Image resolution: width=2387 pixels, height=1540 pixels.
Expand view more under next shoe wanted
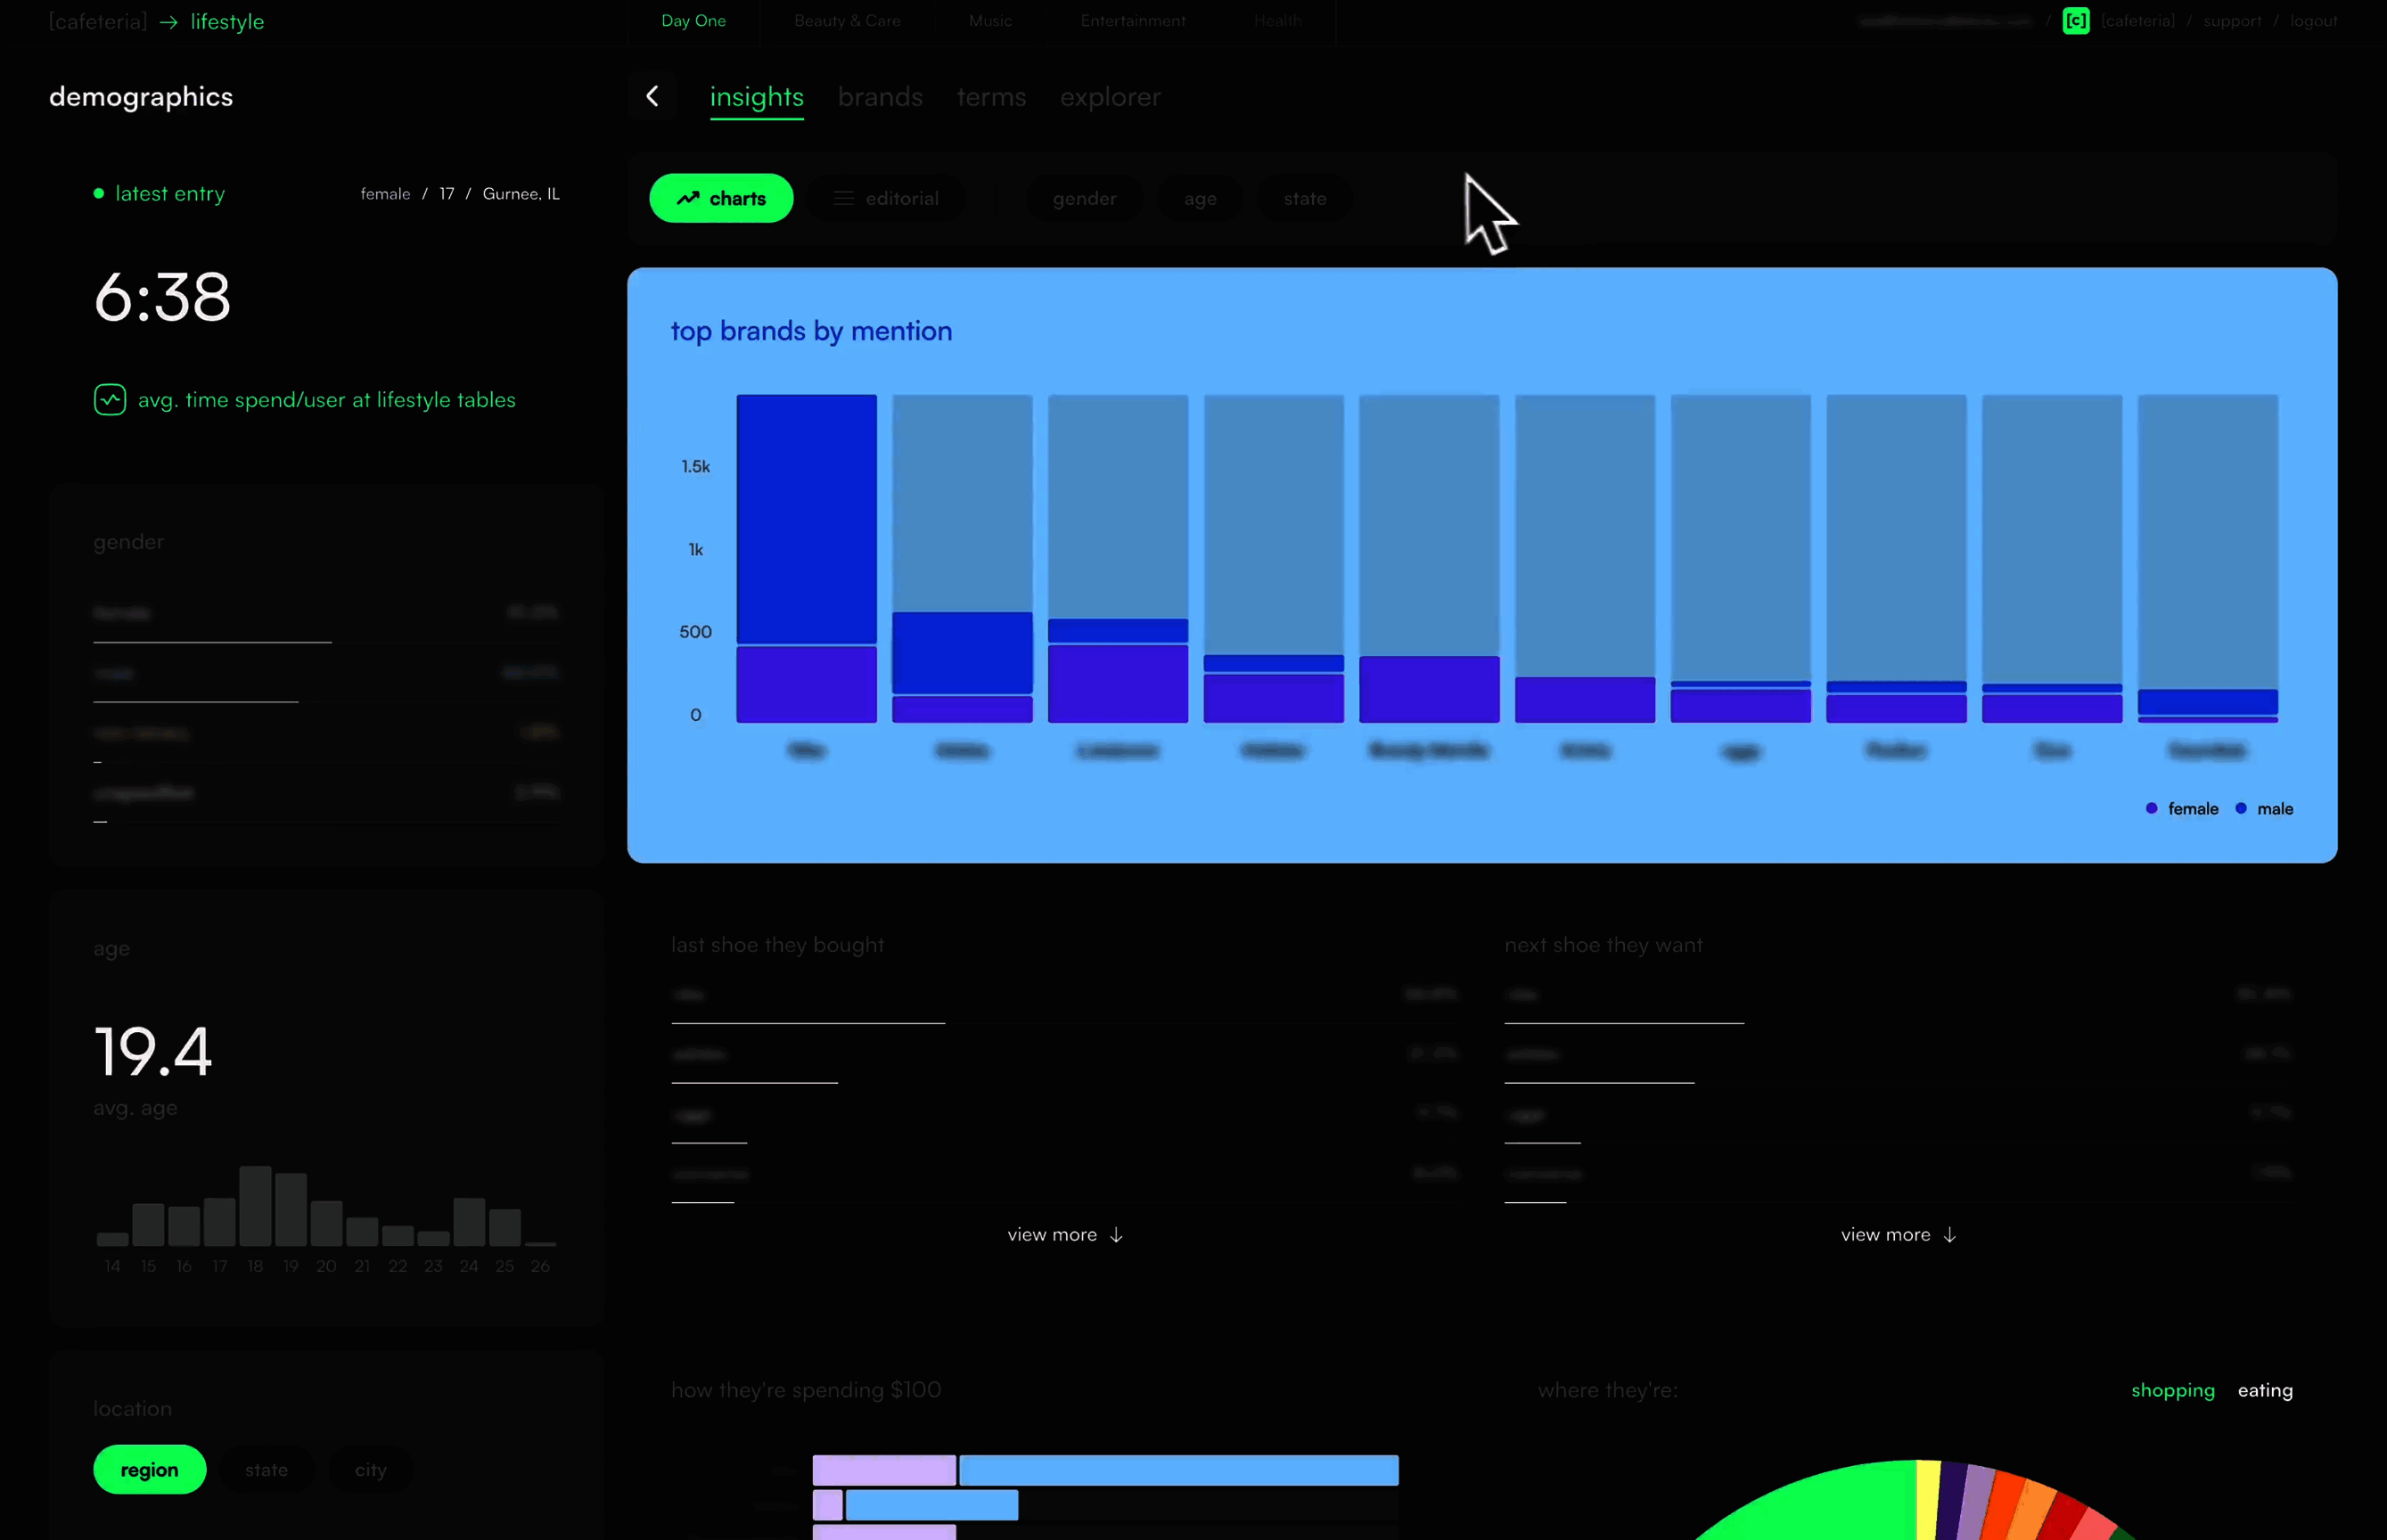(x=1897, y=1235)
